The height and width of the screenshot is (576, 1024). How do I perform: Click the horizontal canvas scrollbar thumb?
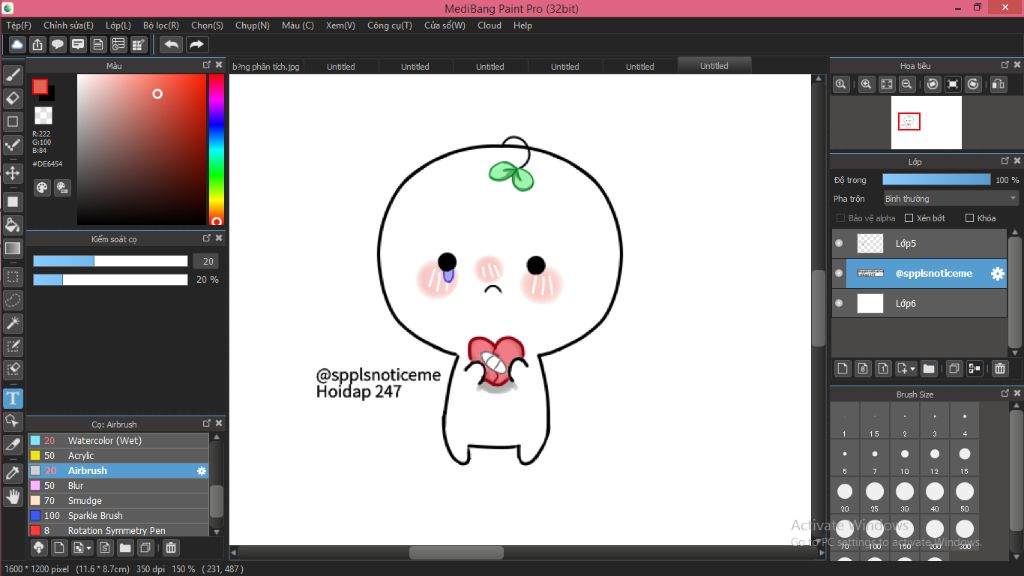(x=456, y=552)
